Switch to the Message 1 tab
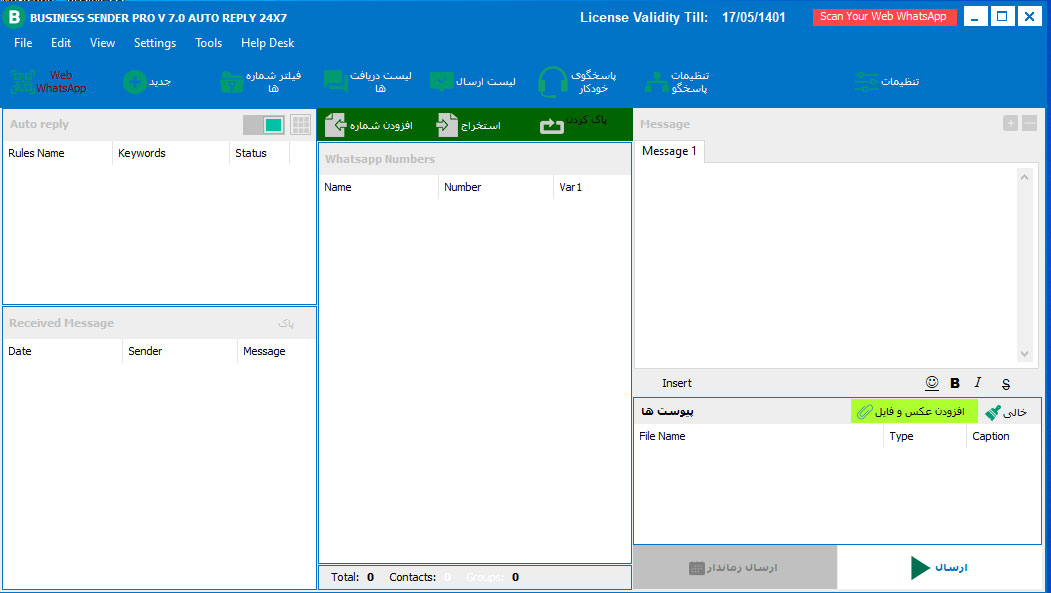This screenshot has width=1051, height=593. [x=669, y=151]
